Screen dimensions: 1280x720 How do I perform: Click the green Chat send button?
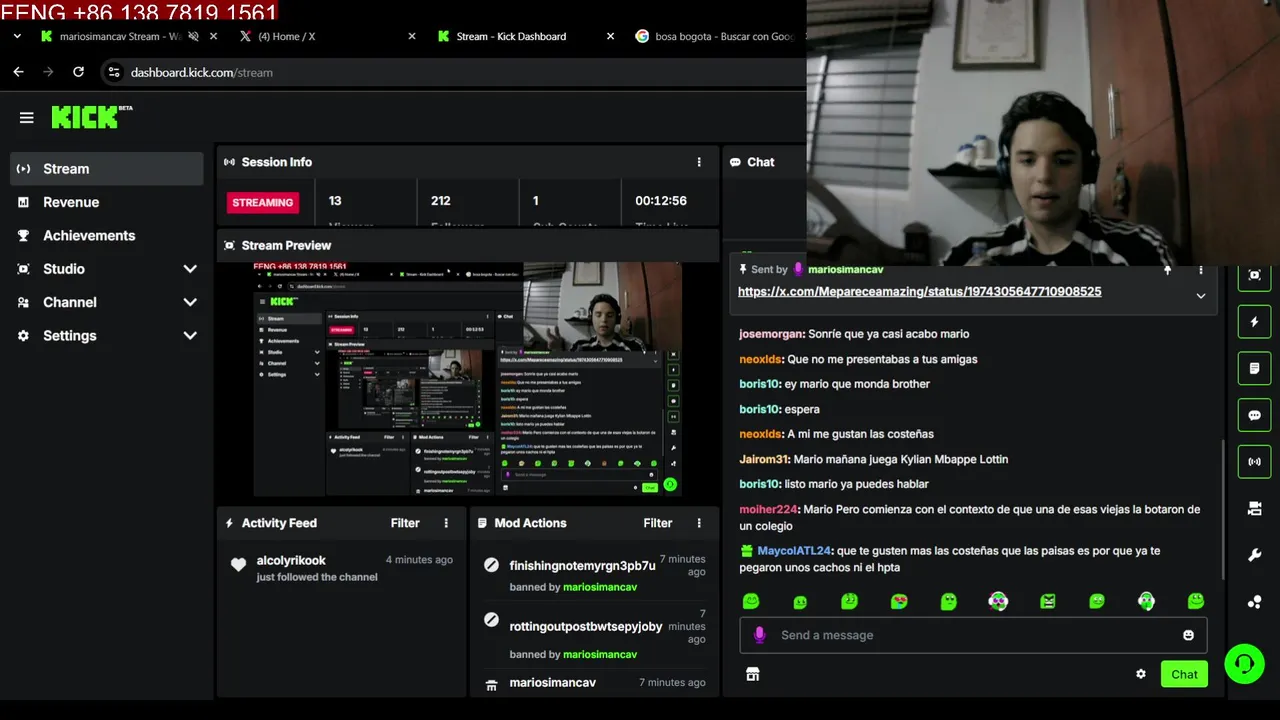coord(1184,674)
